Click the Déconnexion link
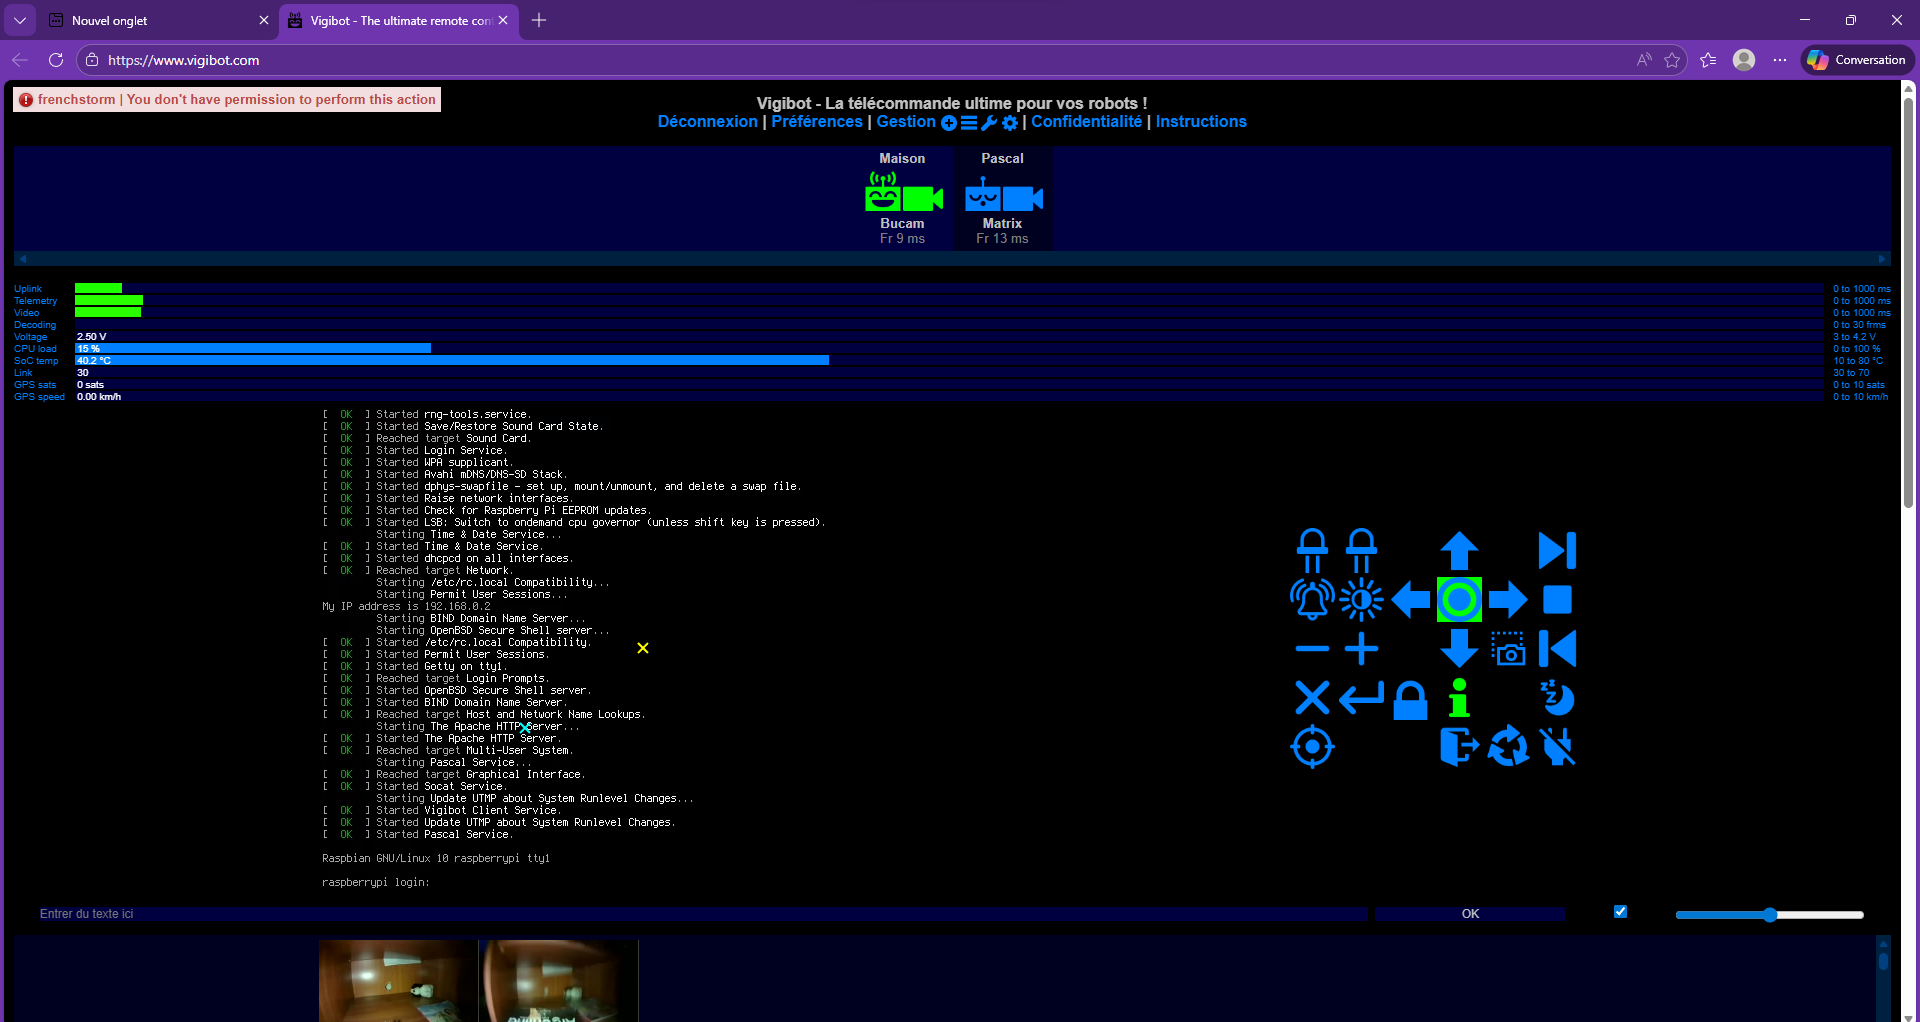Viewport: 1920px width, 1022px height. tap(708, 122)
